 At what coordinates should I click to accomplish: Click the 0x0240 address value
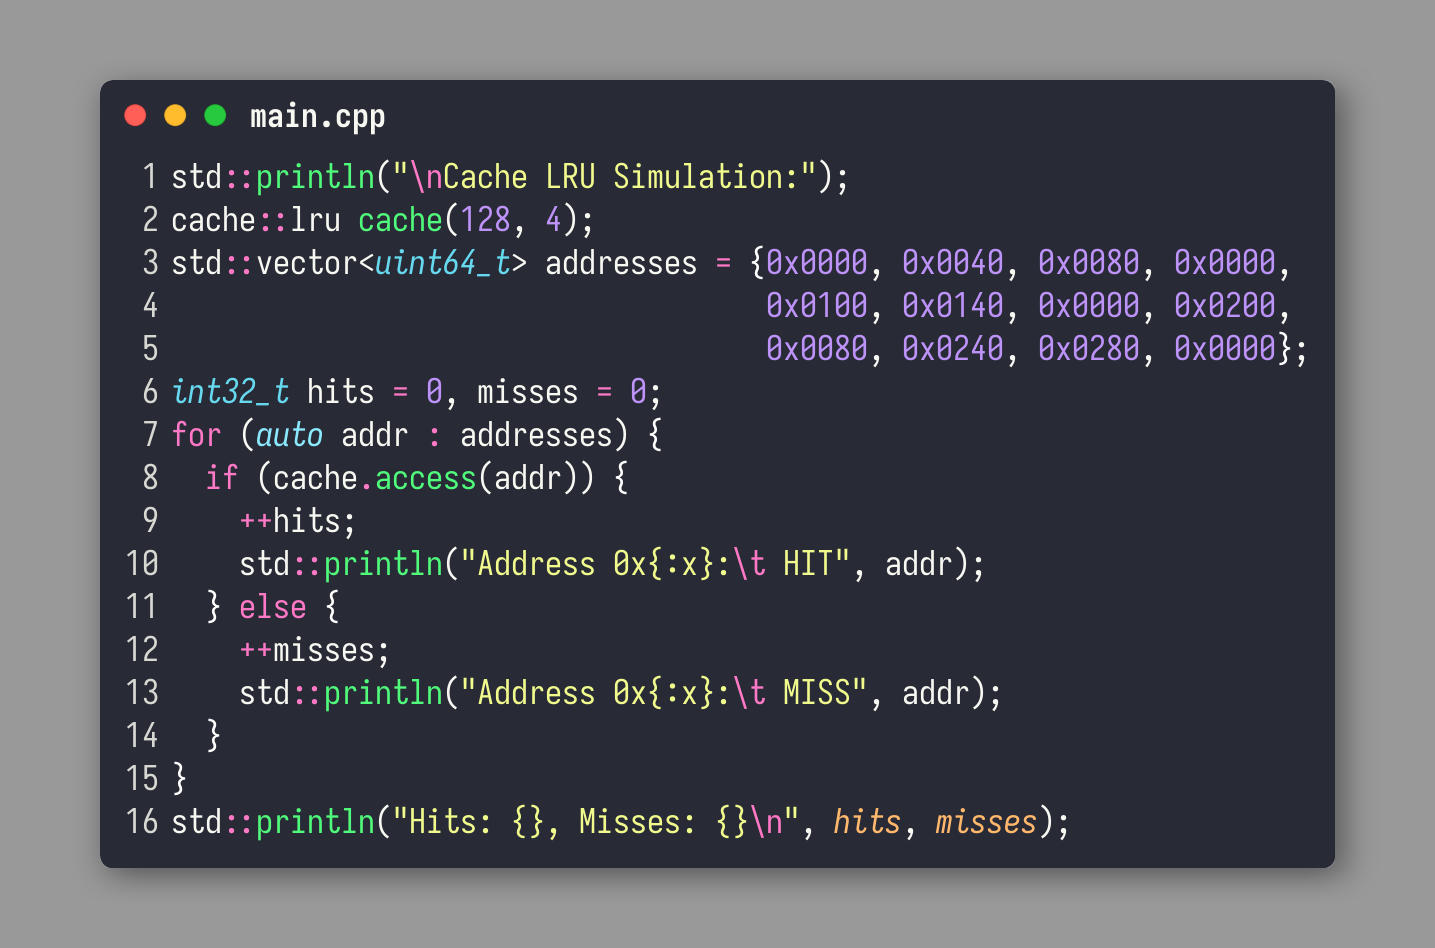(x=952, y=349)
